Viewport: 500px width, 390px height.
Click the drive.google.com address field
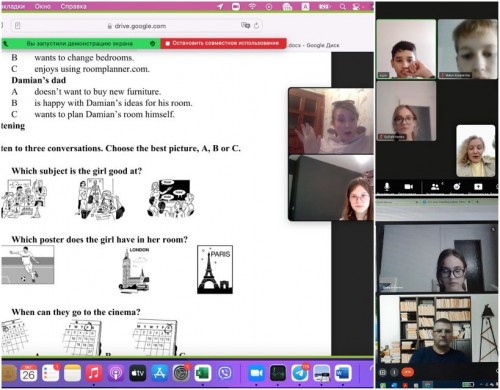point(137,26)
